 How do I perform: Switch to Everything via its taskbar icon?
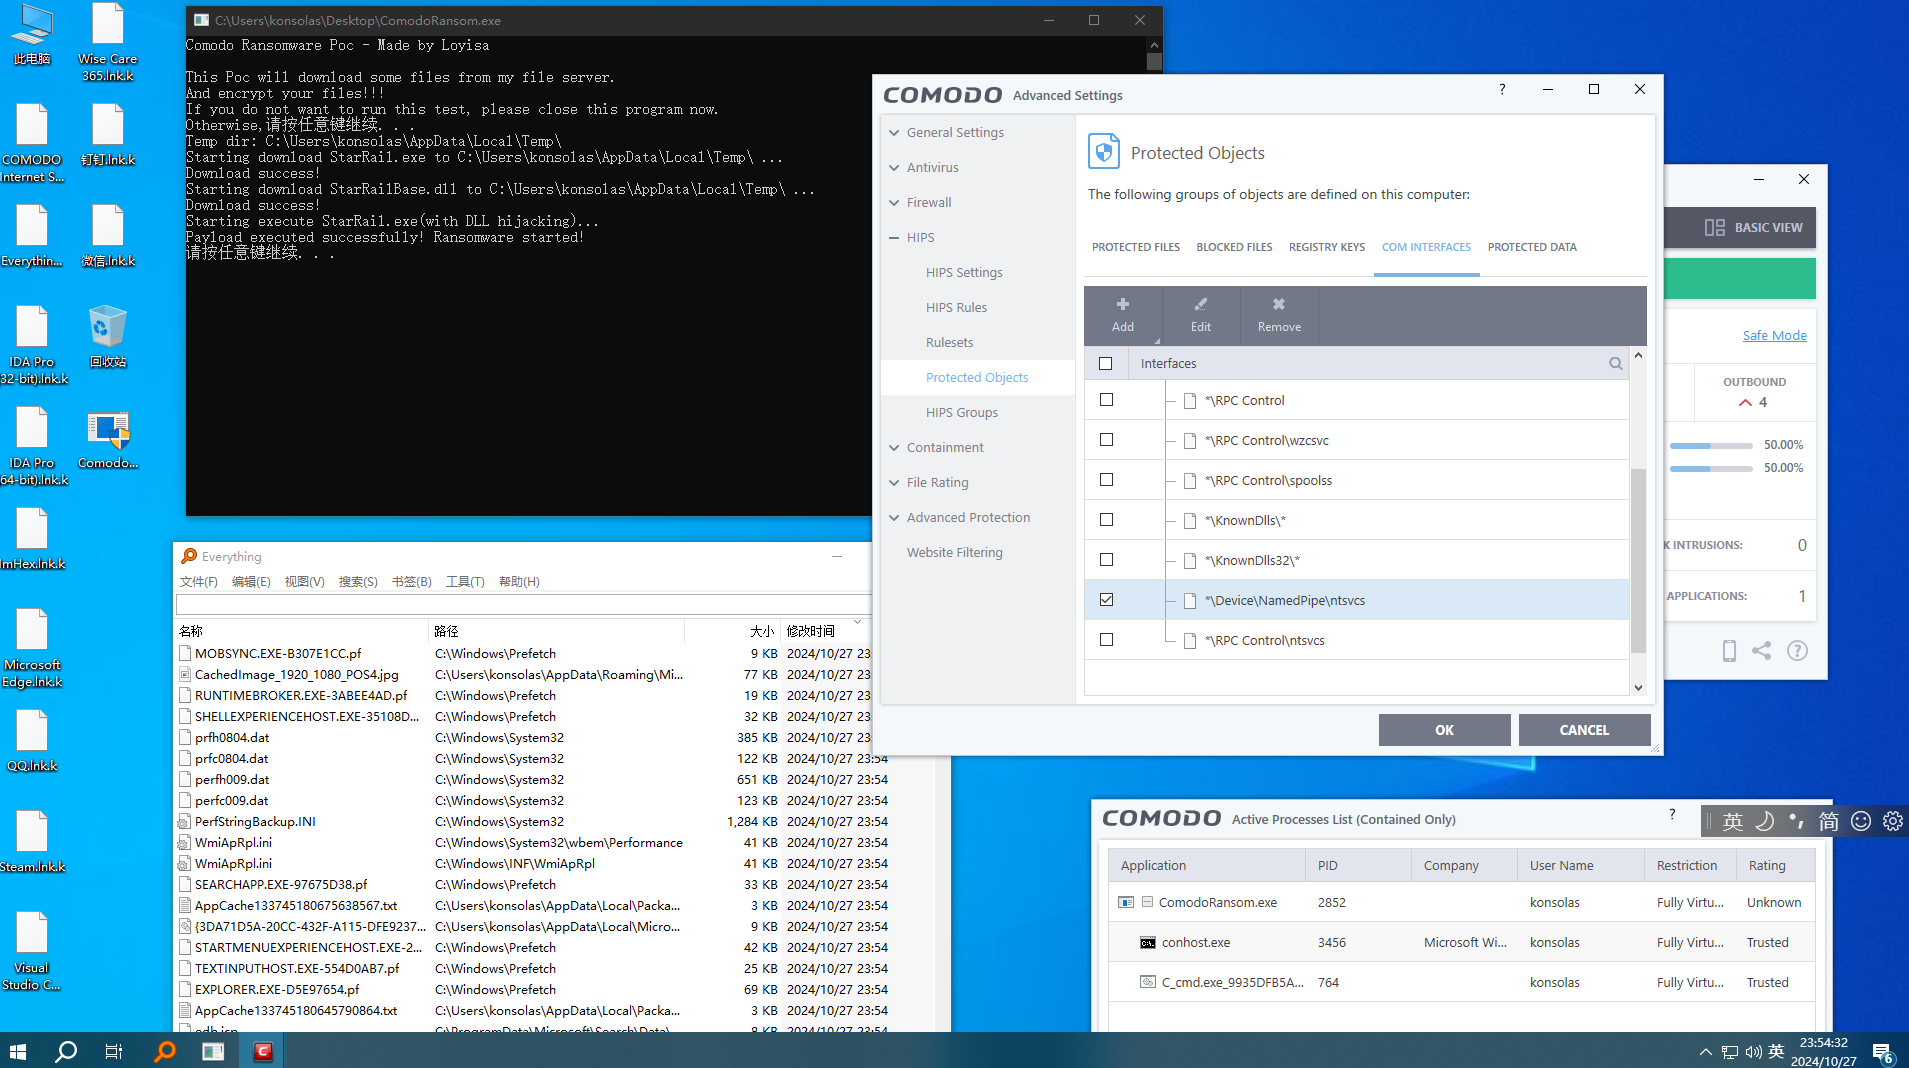165,1051
